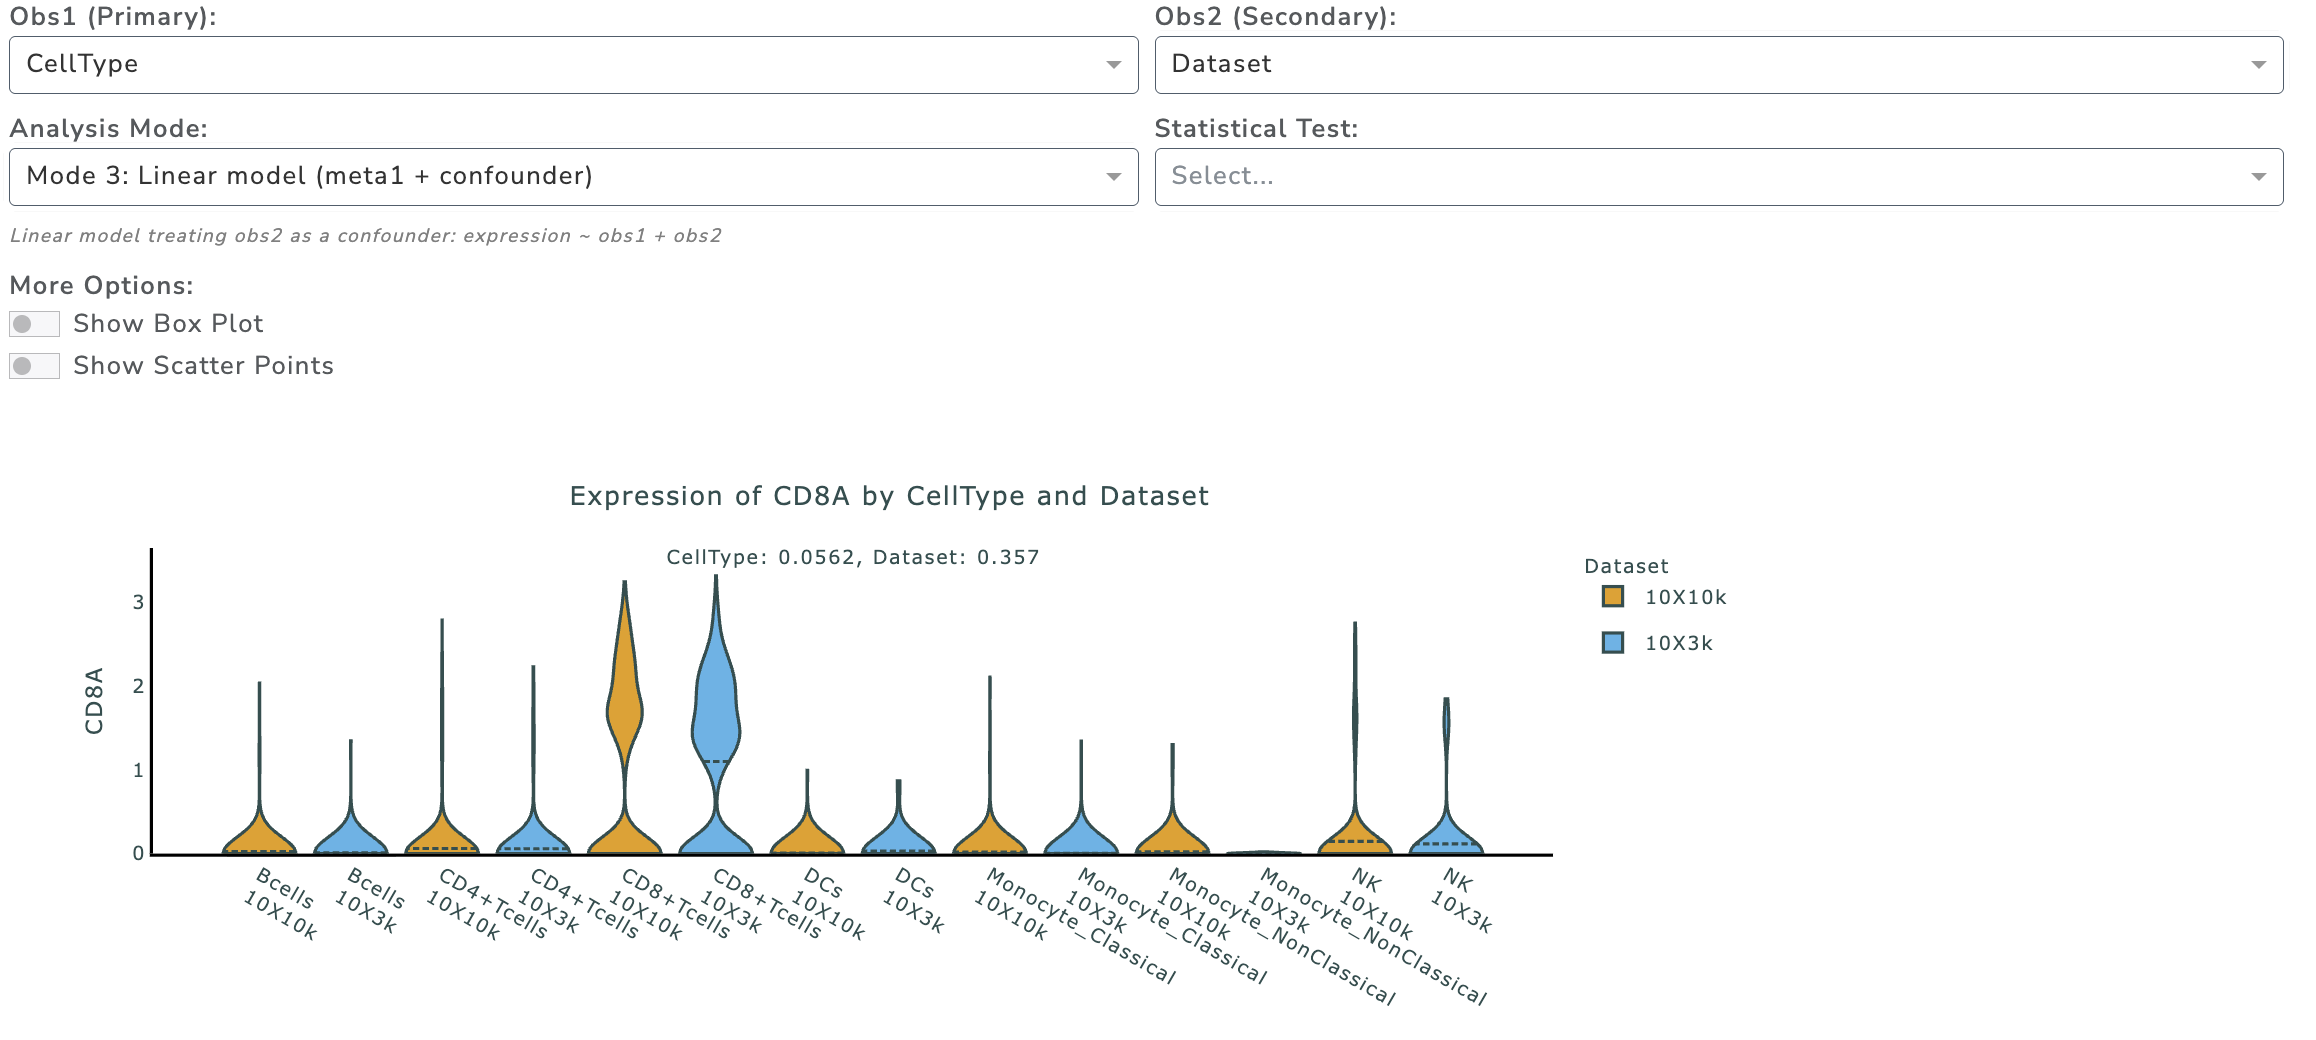Open the Obs1 CellType dropdown
2316x1040 pixels.
tap(573, 65)
